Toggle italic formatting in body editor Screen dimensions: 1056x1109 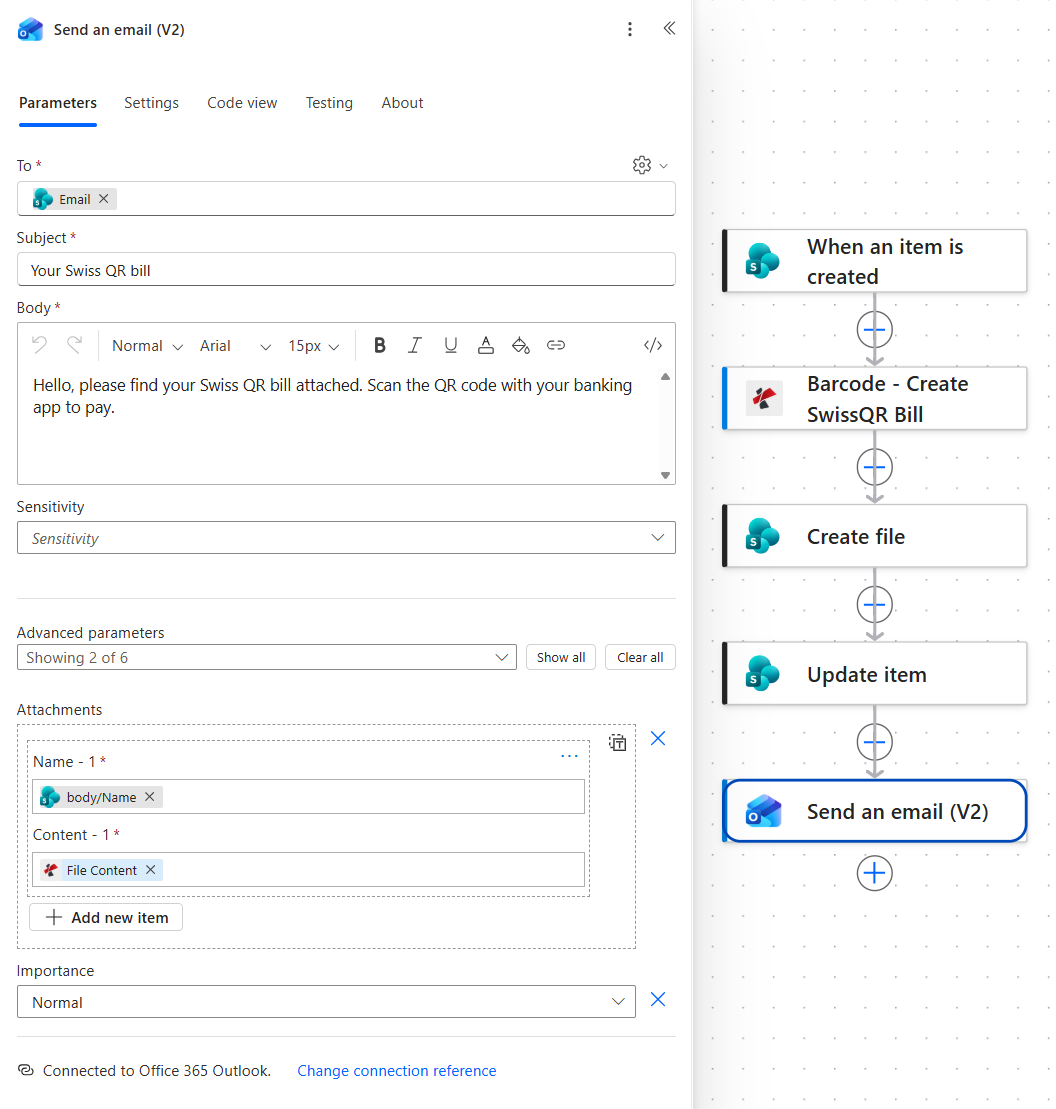click(415, 345)
